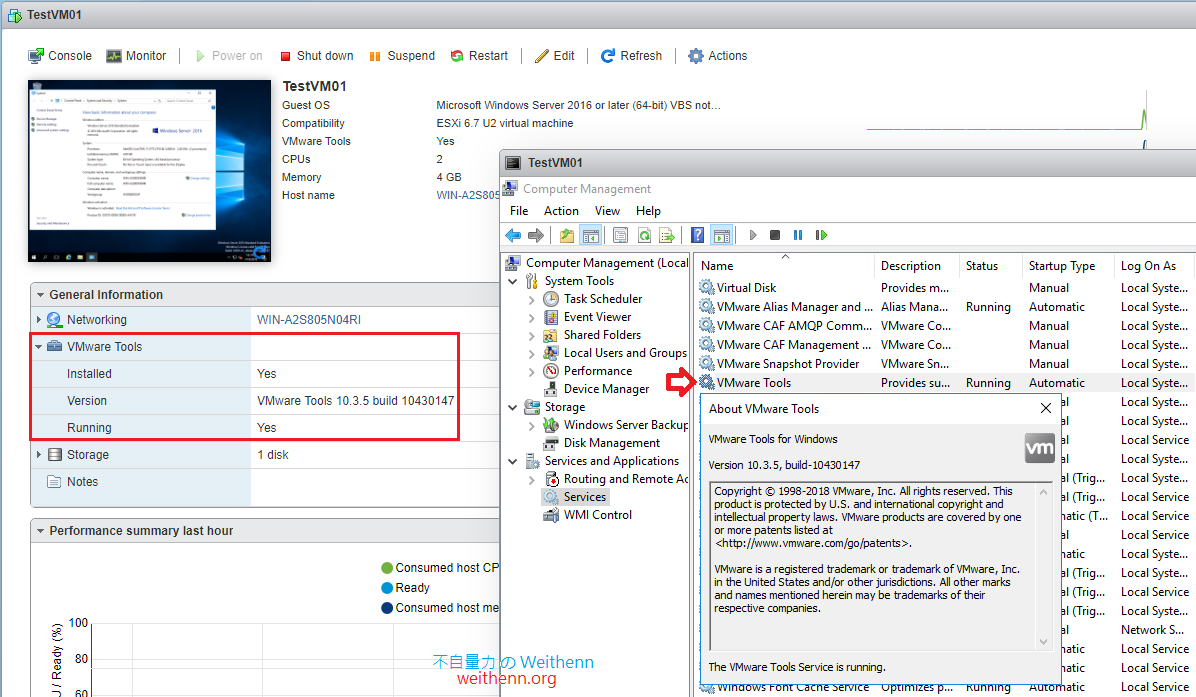Click the Pause Service toolbar icon
The height and width of the screenshot is (697, 1196).
pos(797,234)
